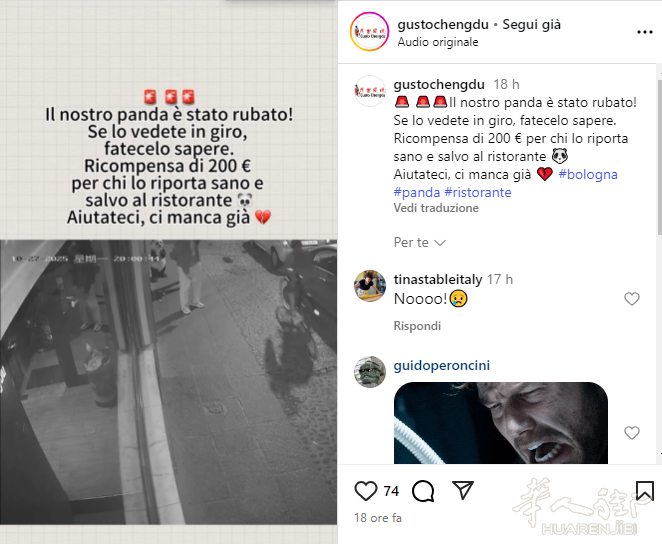Like the post with the heart icon

(366, 491)
